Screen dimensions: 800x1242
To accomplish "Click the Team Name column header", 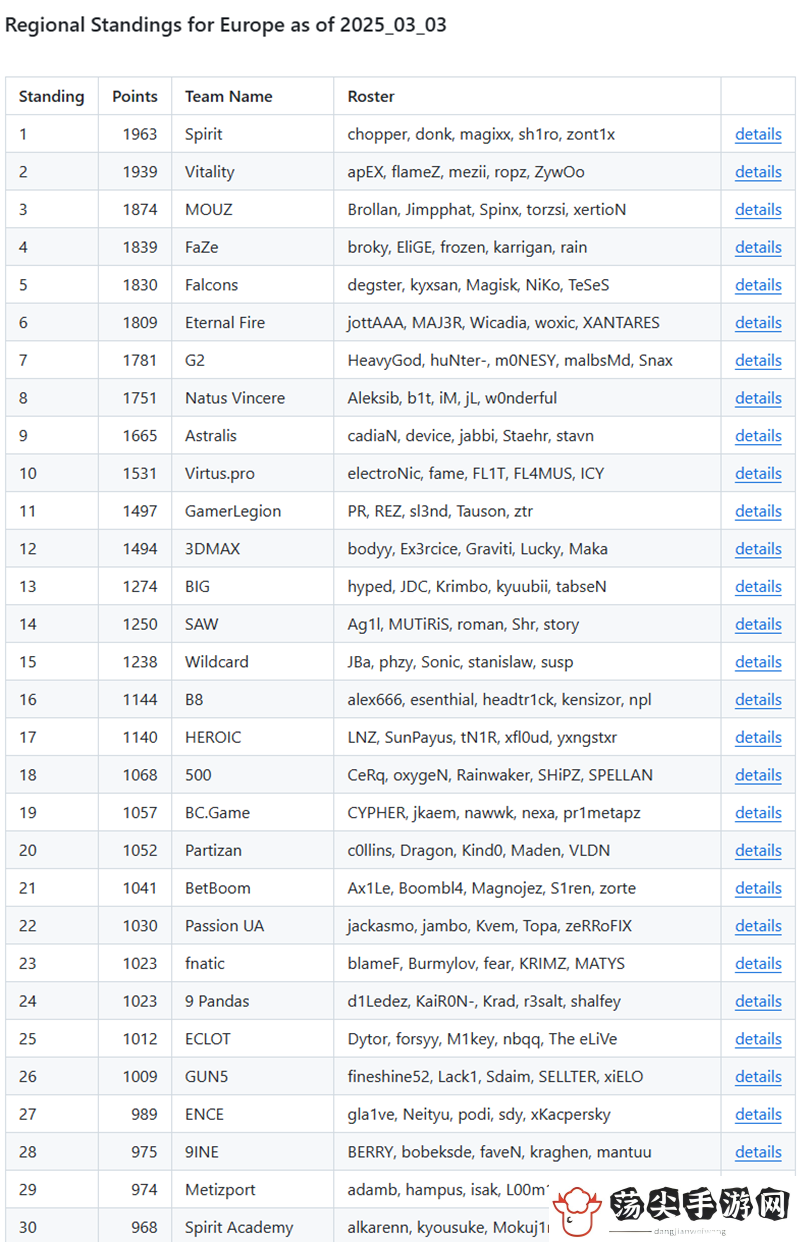I will point(229,97).
